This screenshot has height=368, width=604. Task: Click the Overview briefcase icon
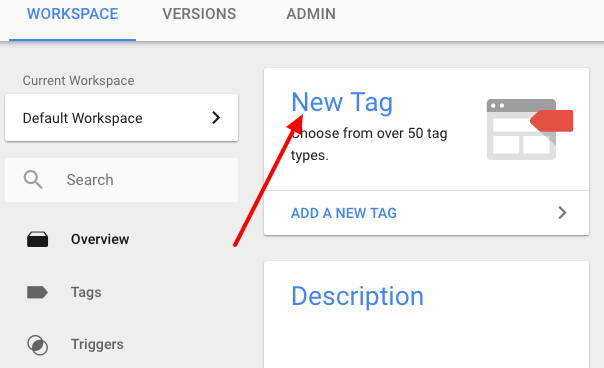point(37,239)
